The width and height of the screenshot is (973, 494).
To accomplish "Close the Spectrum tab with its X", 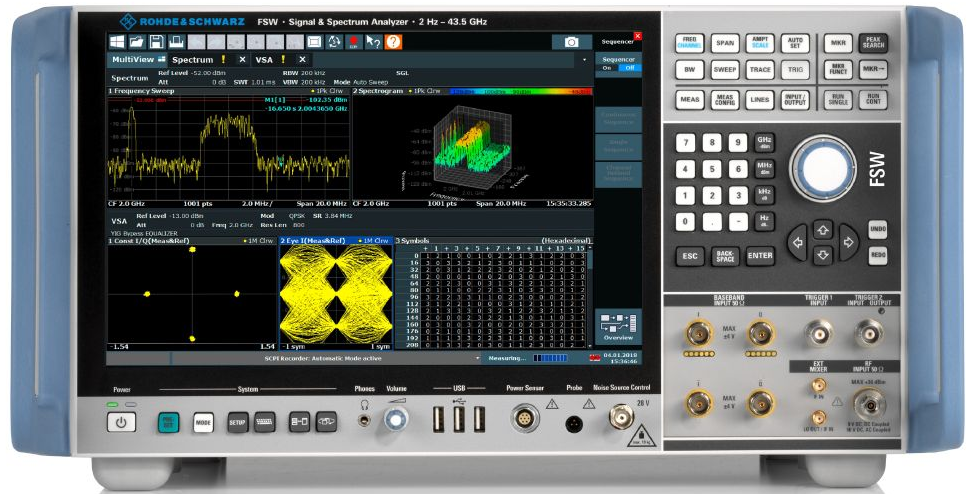I will (243, 60).
